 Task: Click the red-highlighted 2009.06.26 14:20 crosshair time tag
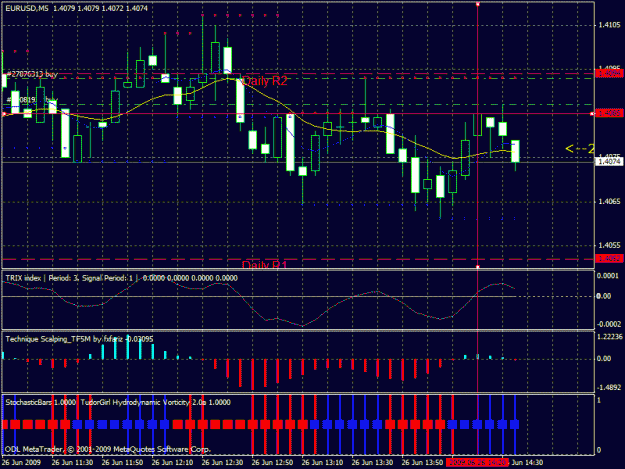[x=478, y=463]
